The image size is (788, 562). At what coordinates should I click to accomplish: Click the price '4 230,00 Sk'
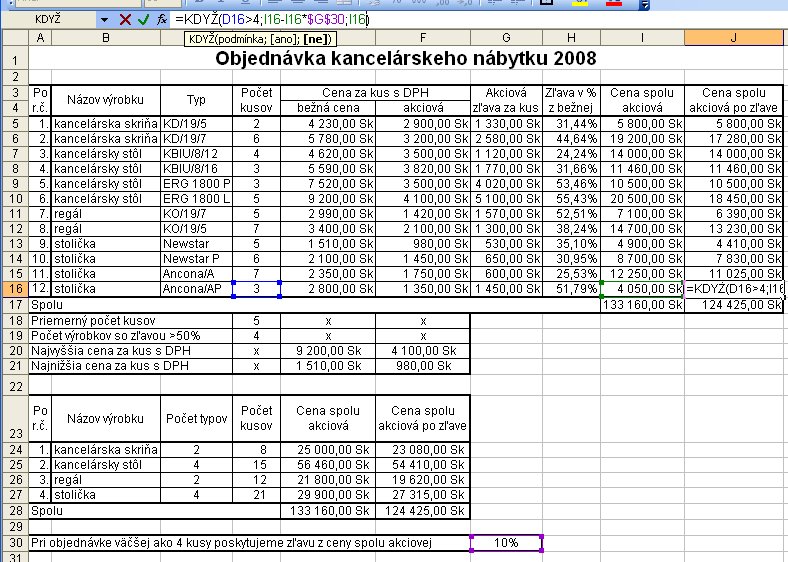pos(328,124)
